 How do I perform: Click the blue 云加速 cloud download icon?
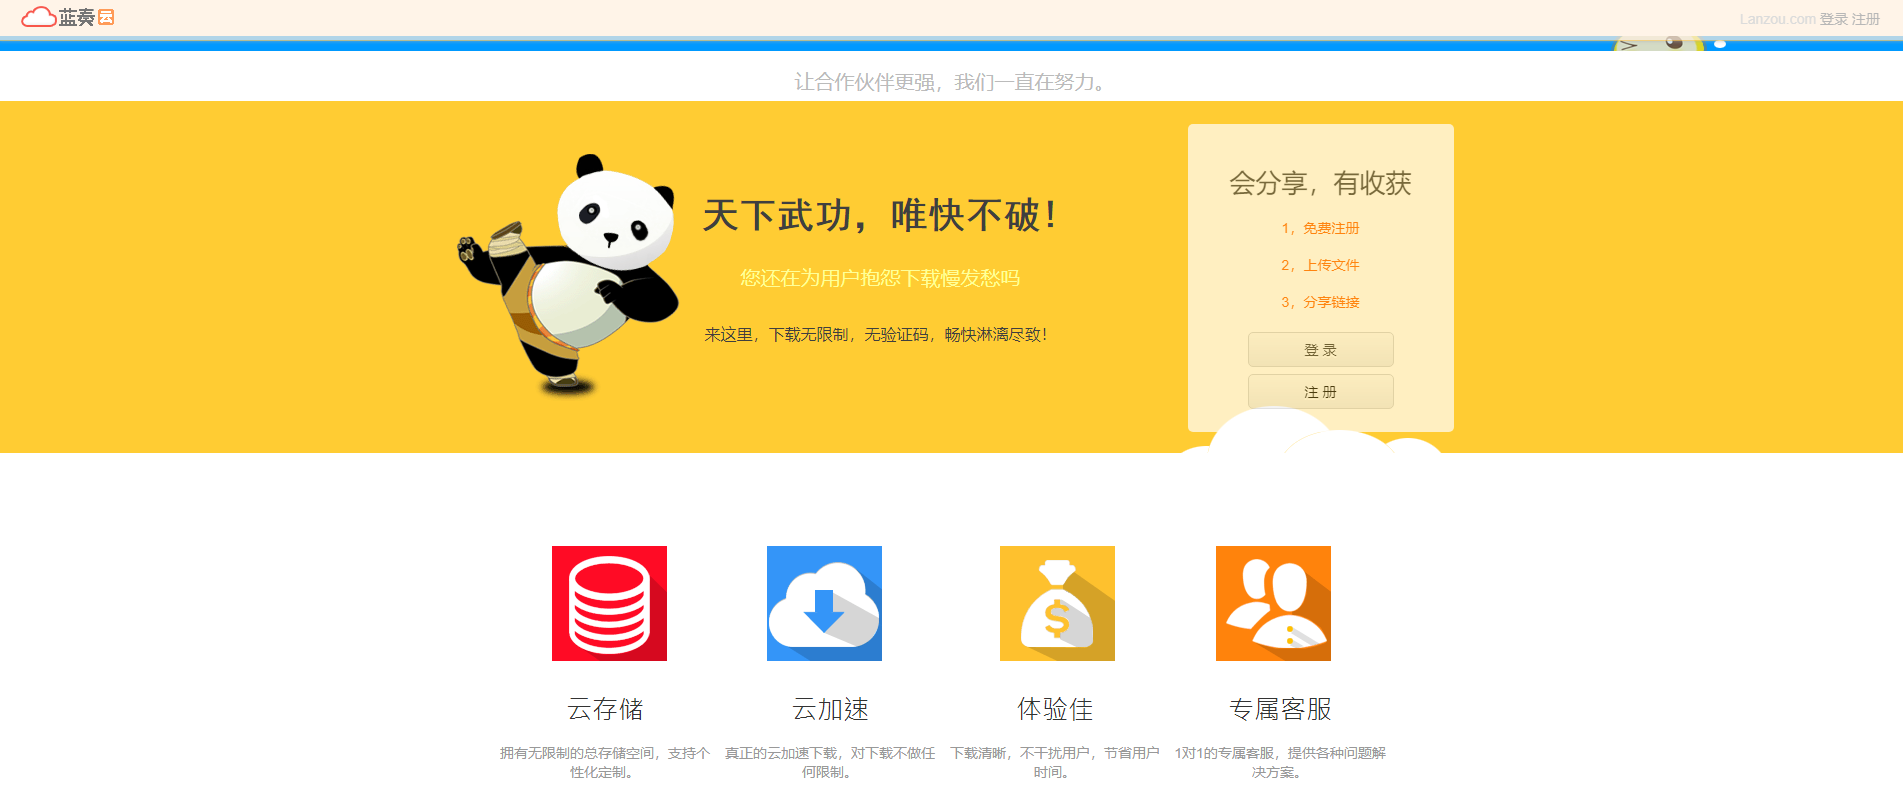click(824, 603)
